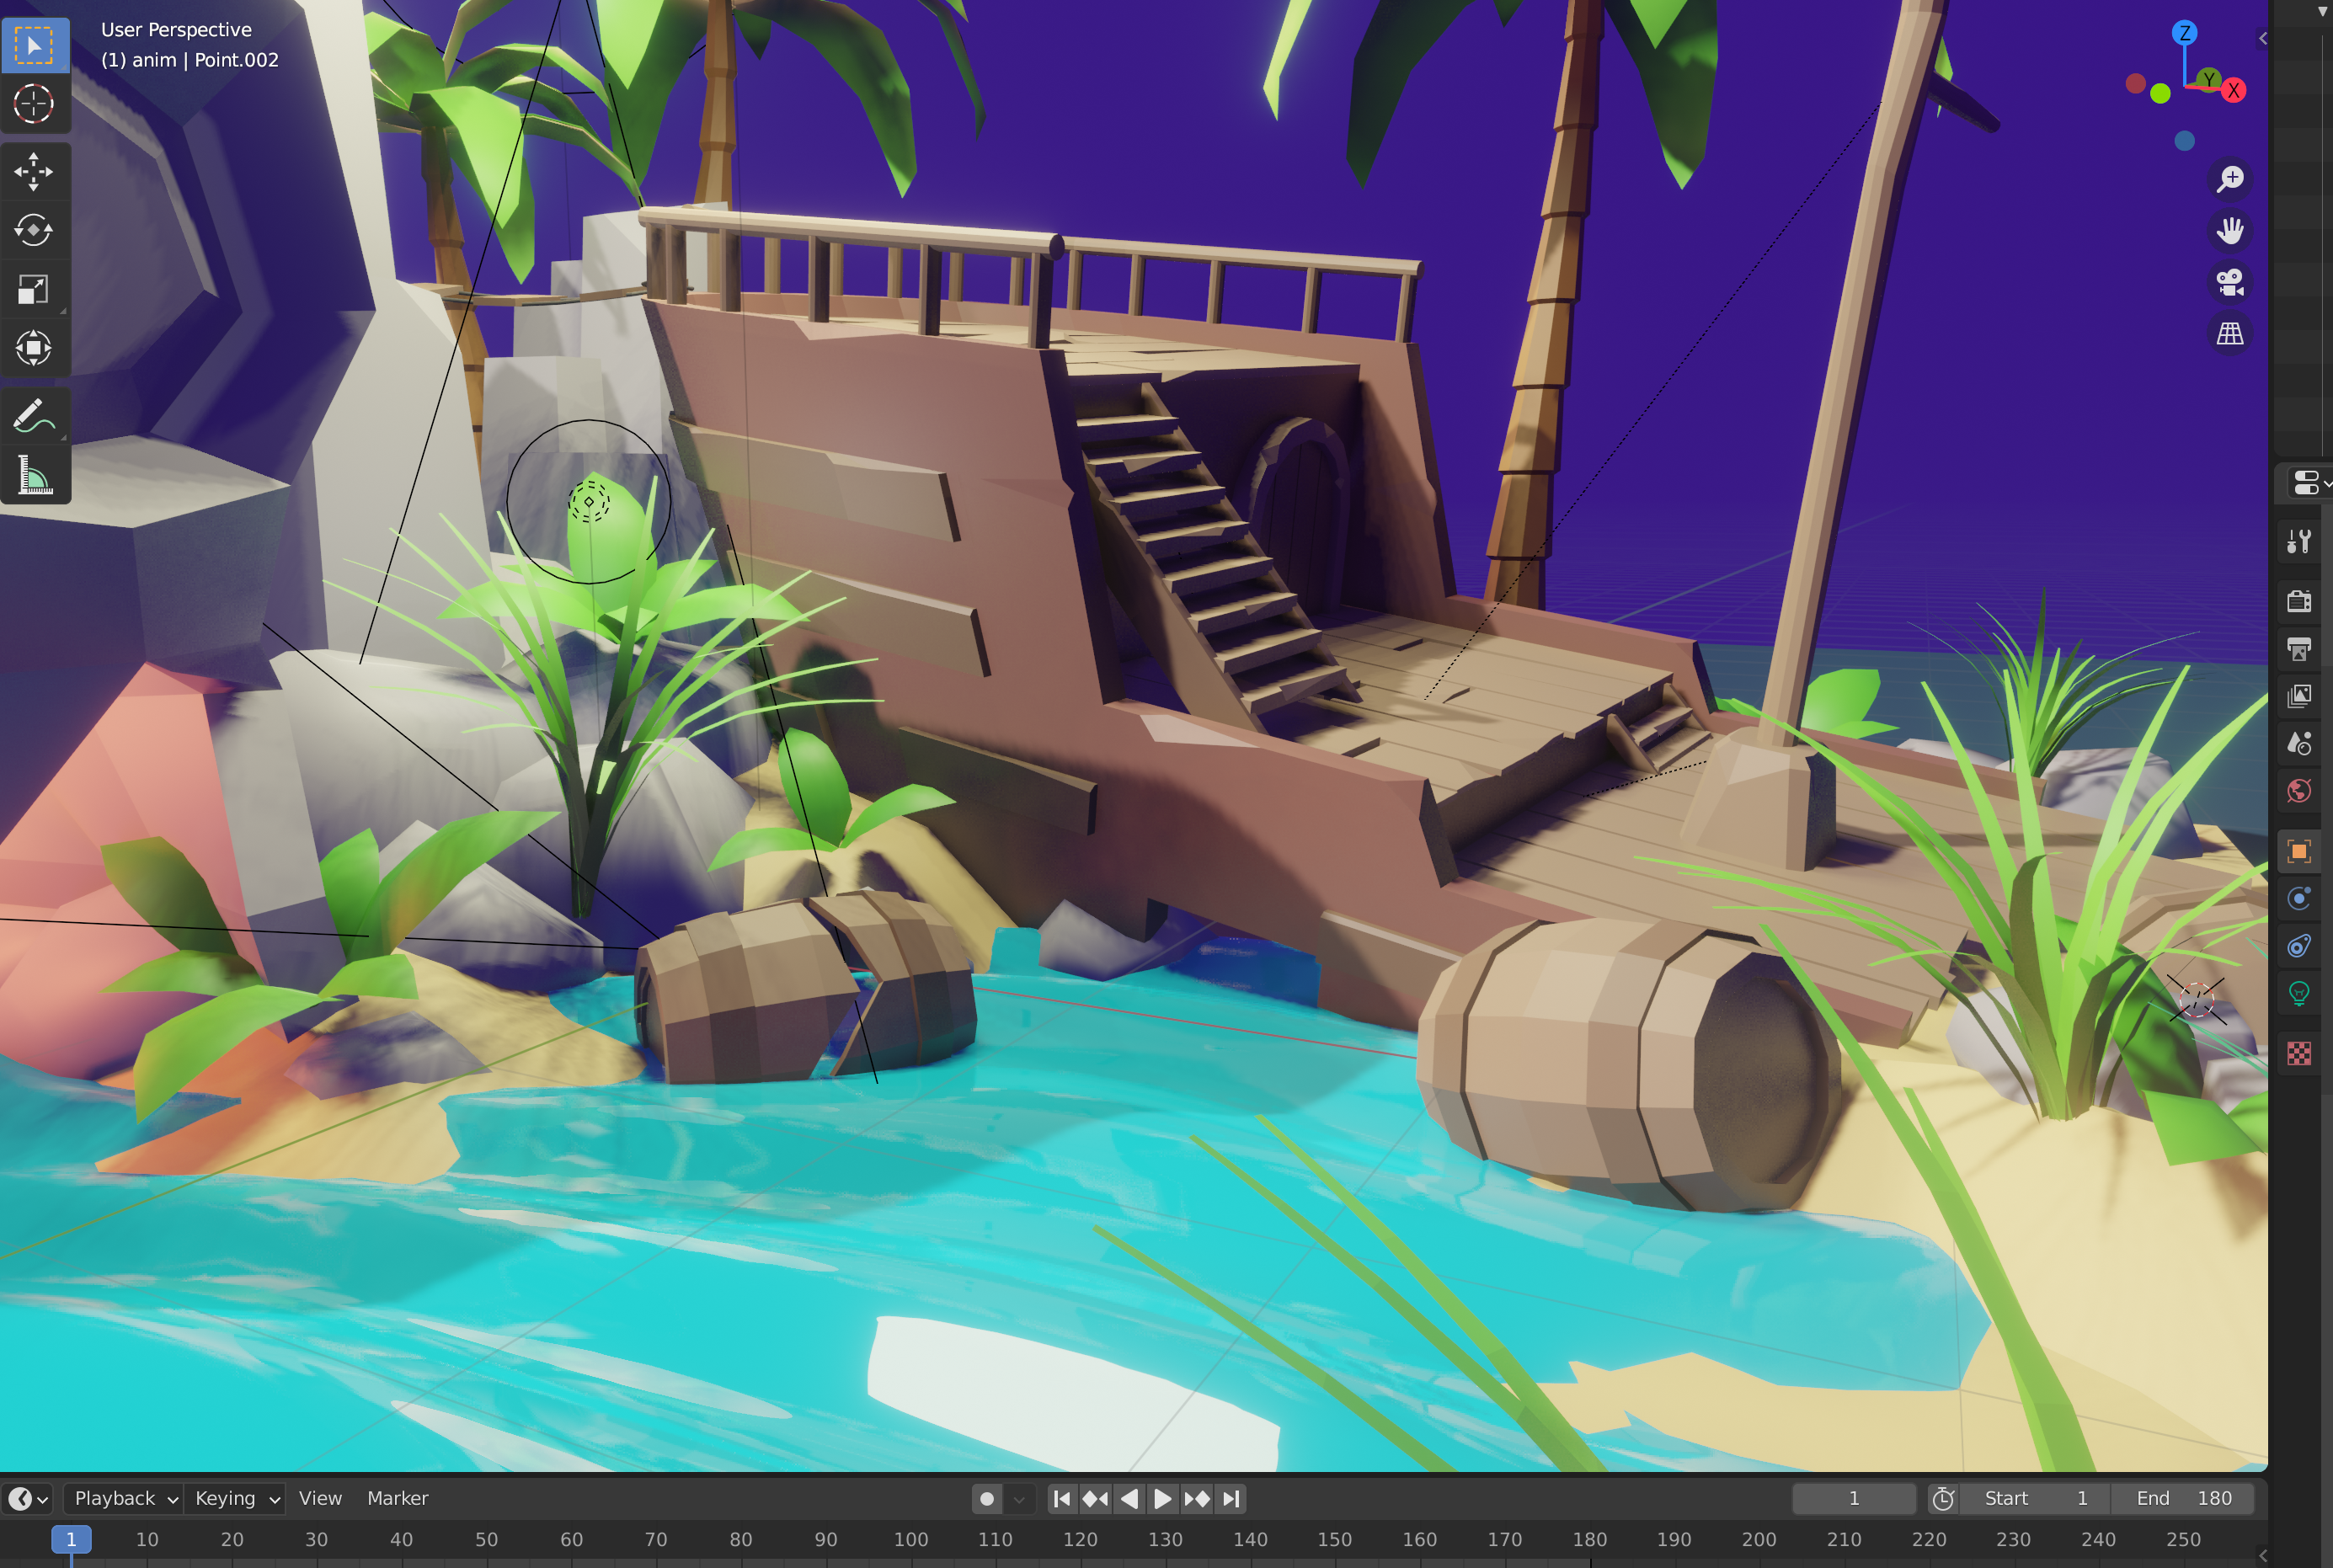The height and width of the screenshot is (1568, 2333).
Task: Select the Transform tool
Action: (34, 349)
